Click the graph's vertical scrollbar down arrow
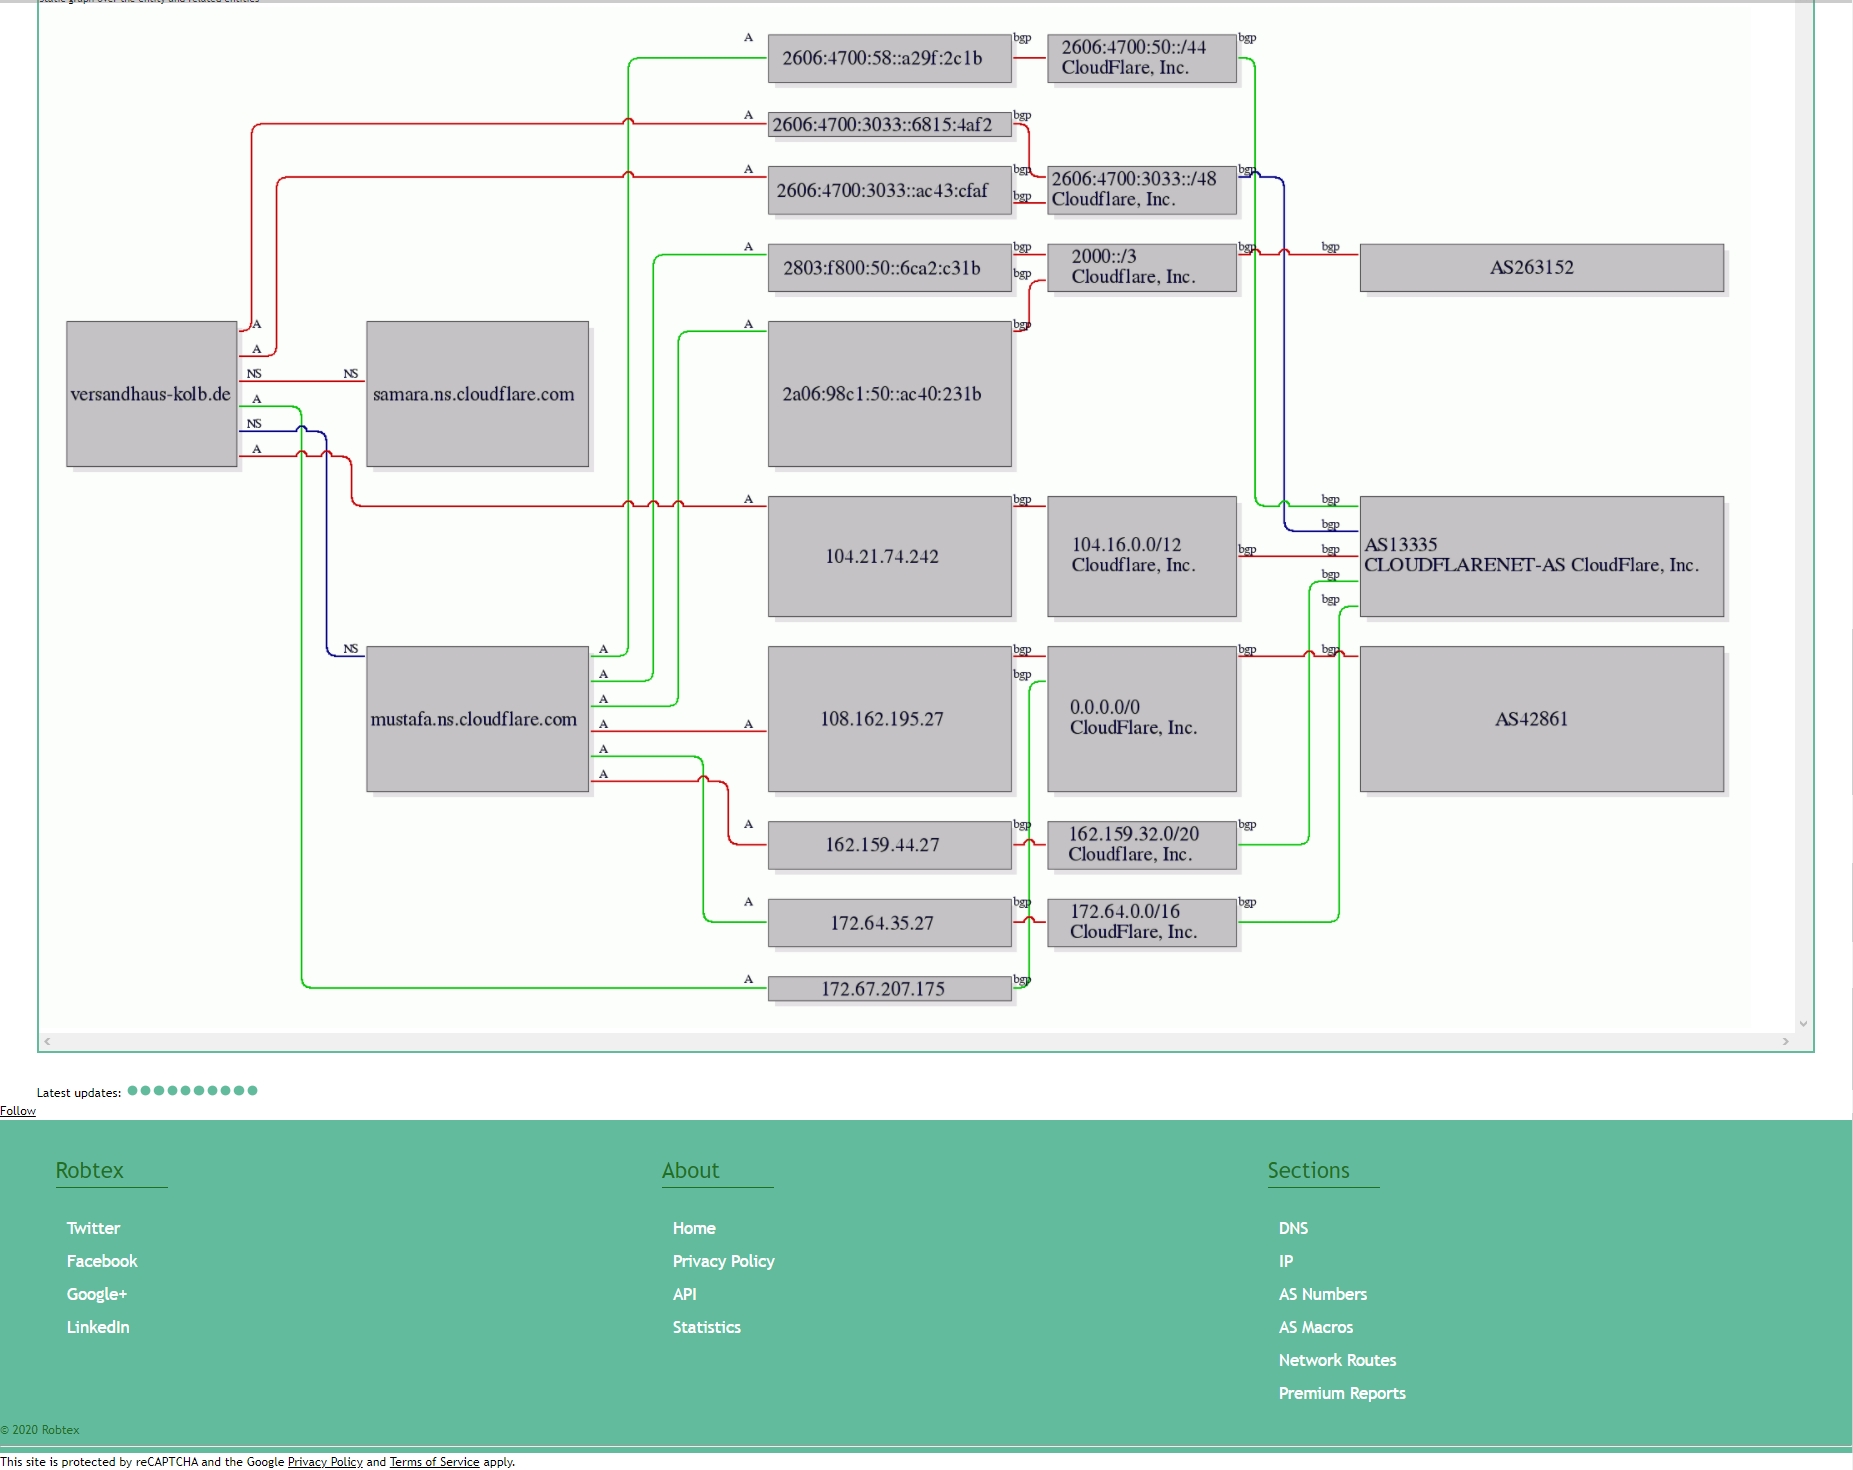The image size is (1853, 1470). click(1803, 1024)
